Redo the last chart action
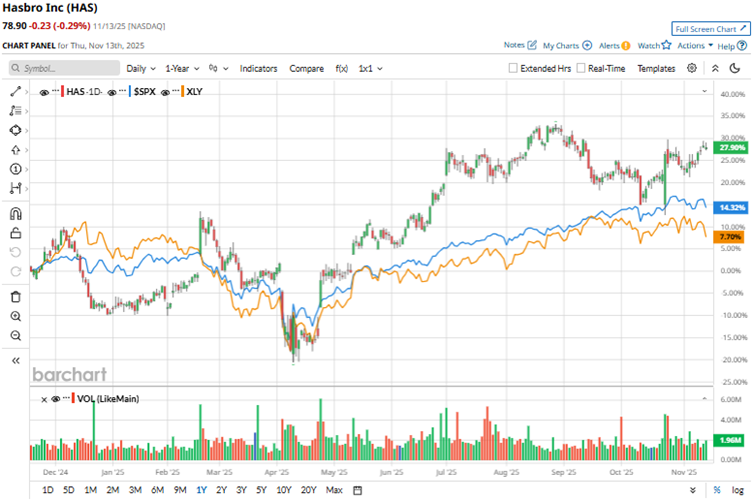The width and height of the screenshot is (752, 500). pyautogui.click(x=15, y=271)
